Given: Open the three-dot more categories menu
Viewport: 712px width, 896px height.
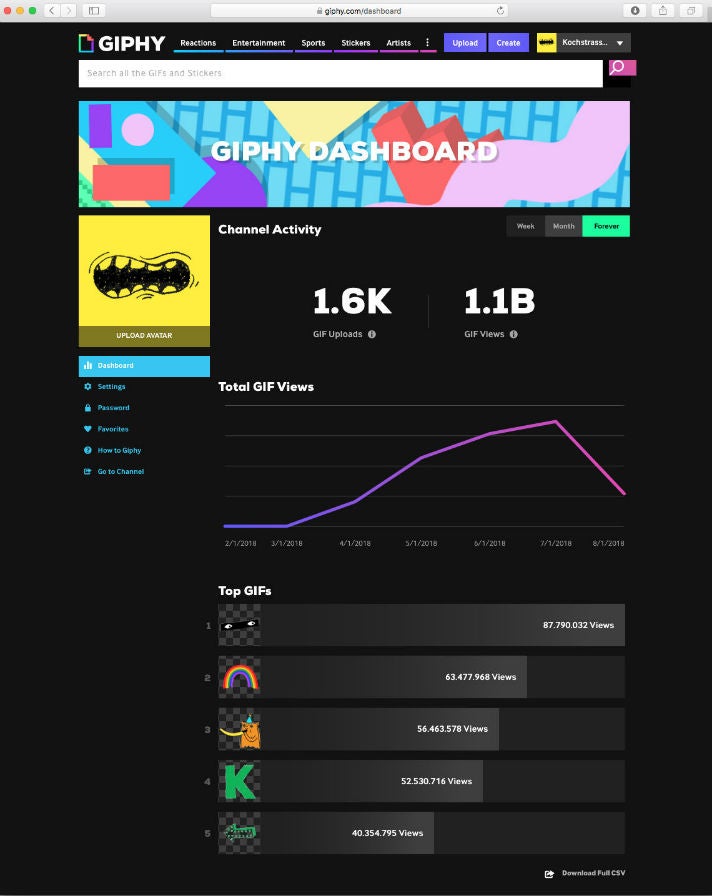Looking at the screenshot, I should point(428,43).
